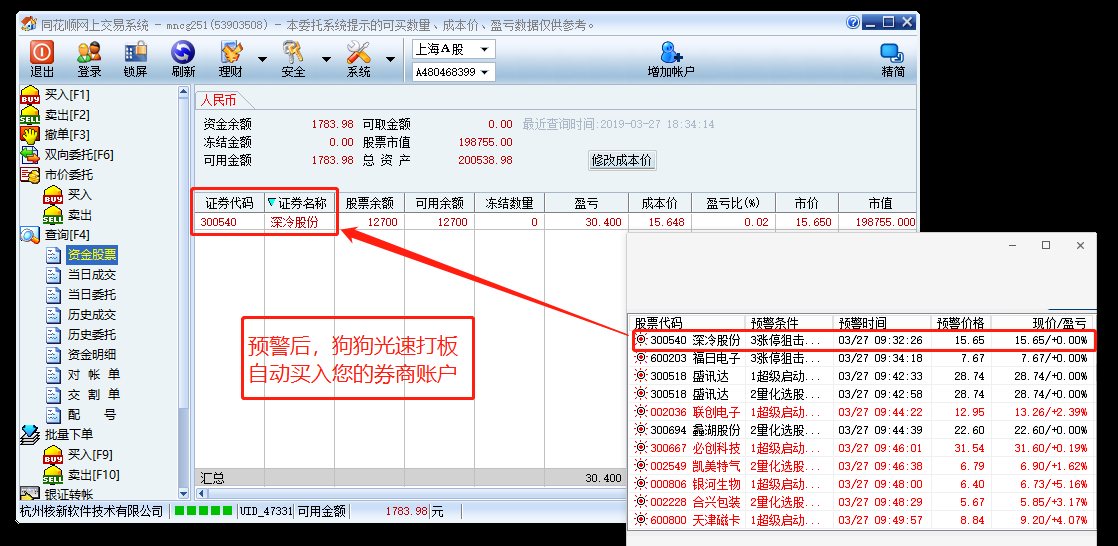Select 卖出[F10] batch sell item
Image resolution: width=1118 pixels, height=546 pixels.
(x=81, y=474)
